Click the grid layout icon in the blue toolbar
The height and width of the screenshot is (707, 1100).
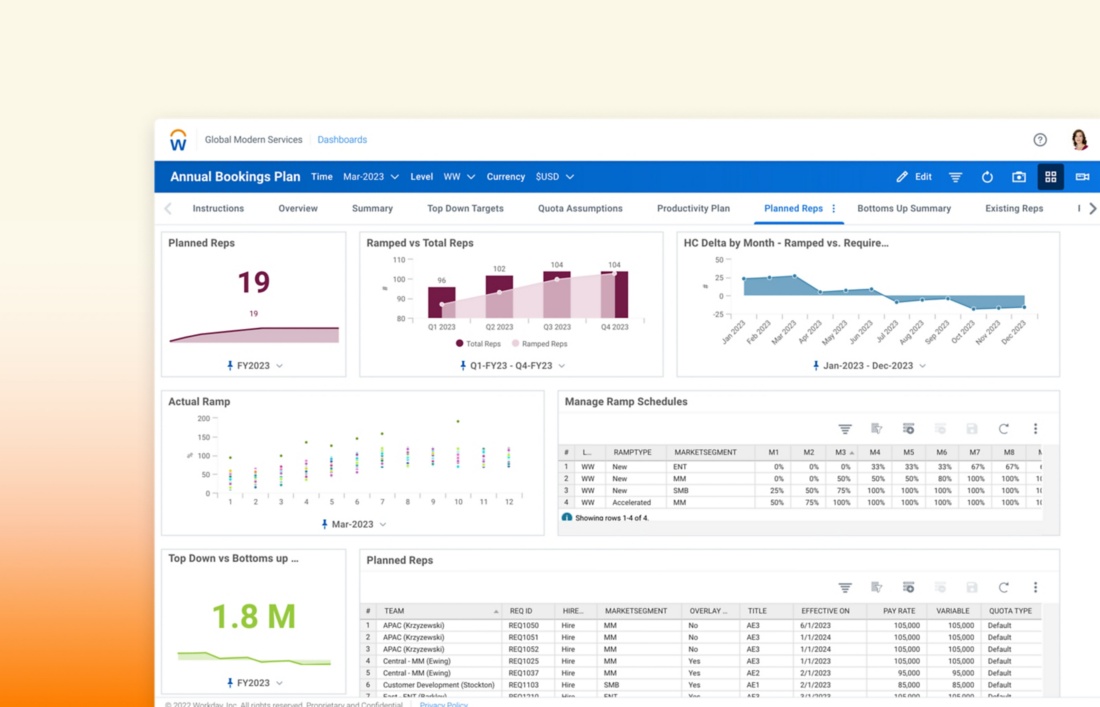tap(1050, 177)
